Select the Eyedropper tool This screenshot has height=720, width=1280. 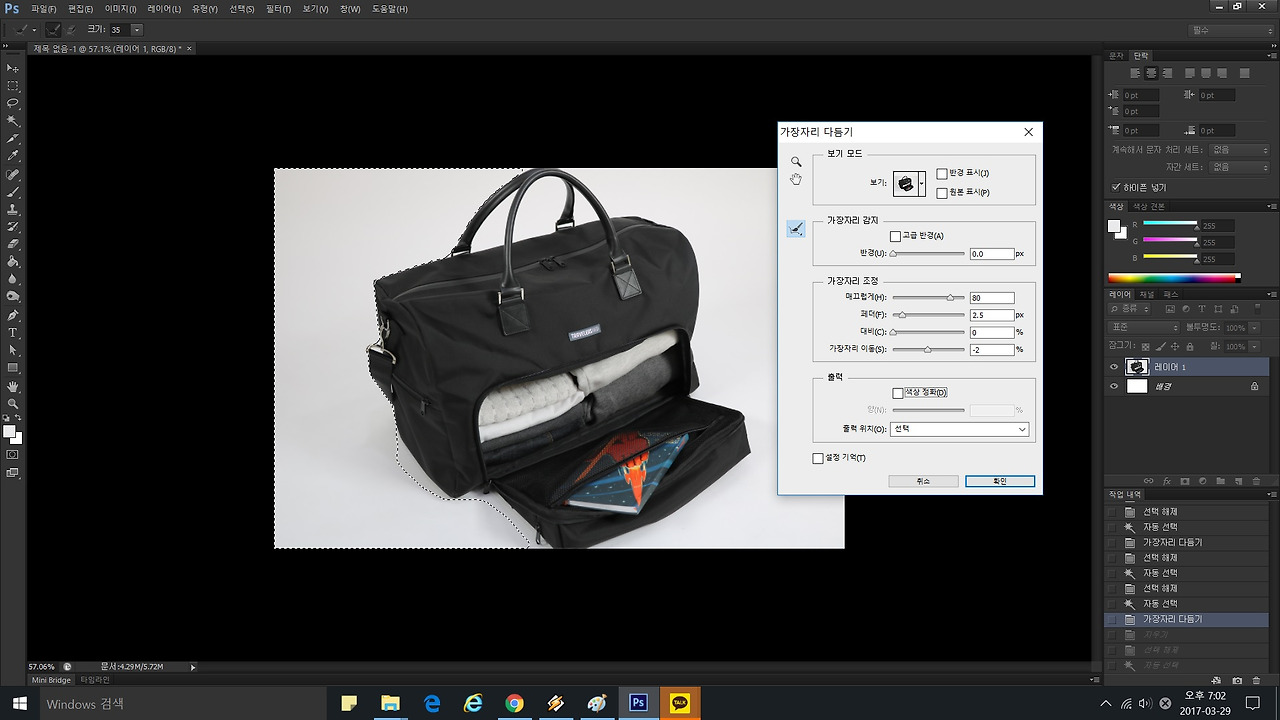pyautogui.click(x=13, y=156)
